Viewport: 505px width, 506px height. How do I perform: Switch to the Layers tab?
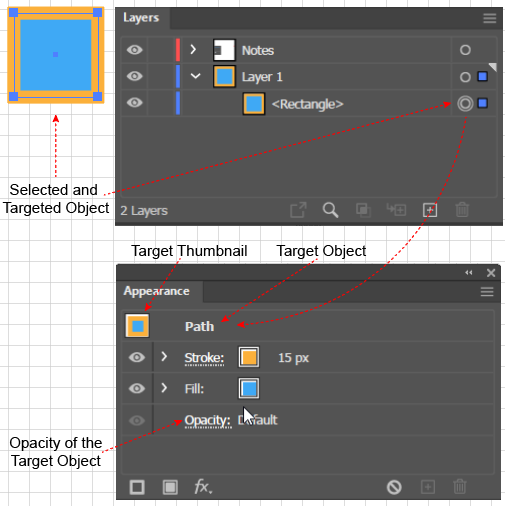[x=141, y=18]
